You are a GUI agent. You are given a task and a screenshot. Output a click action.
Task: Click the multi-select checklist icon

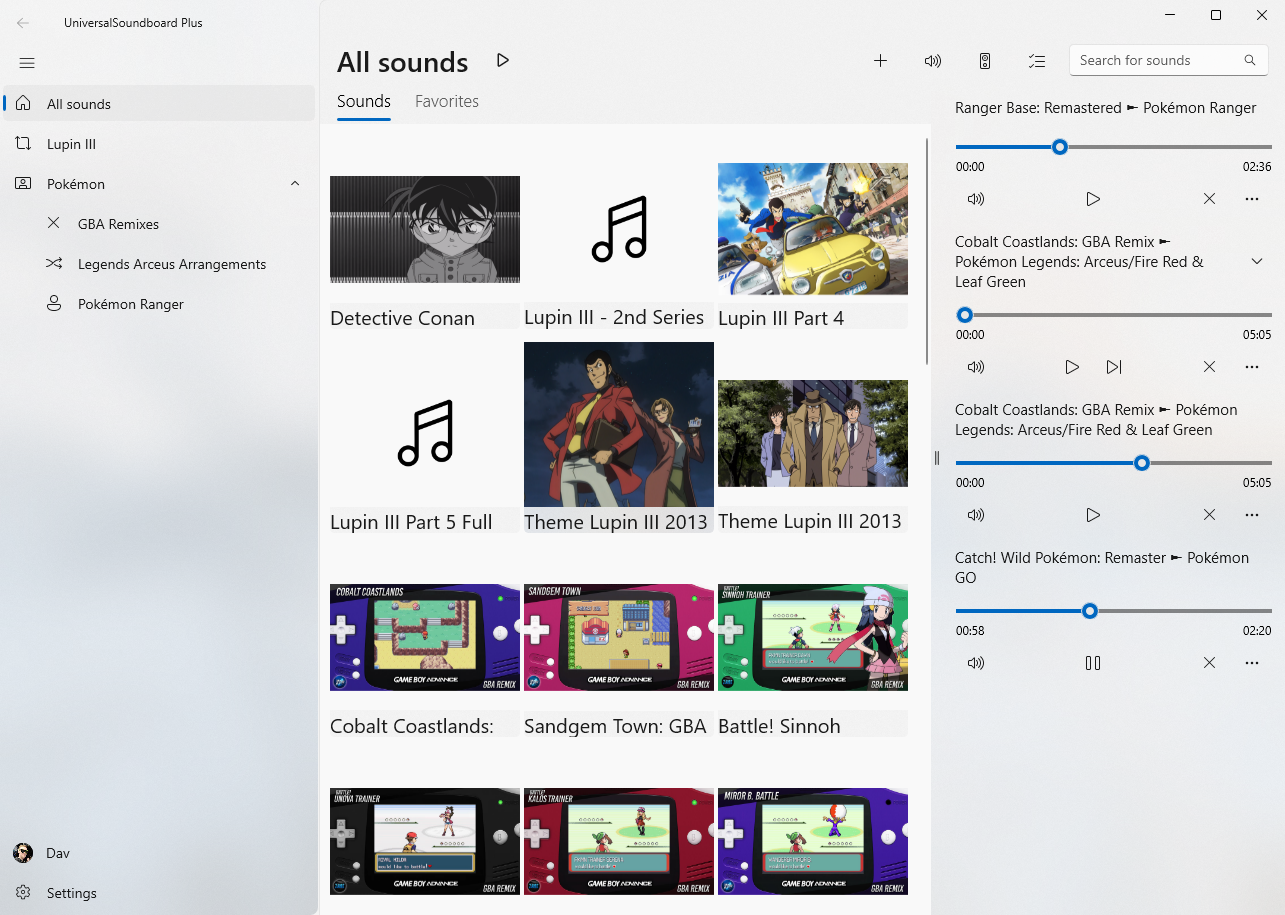click(x=1037, y=61)
